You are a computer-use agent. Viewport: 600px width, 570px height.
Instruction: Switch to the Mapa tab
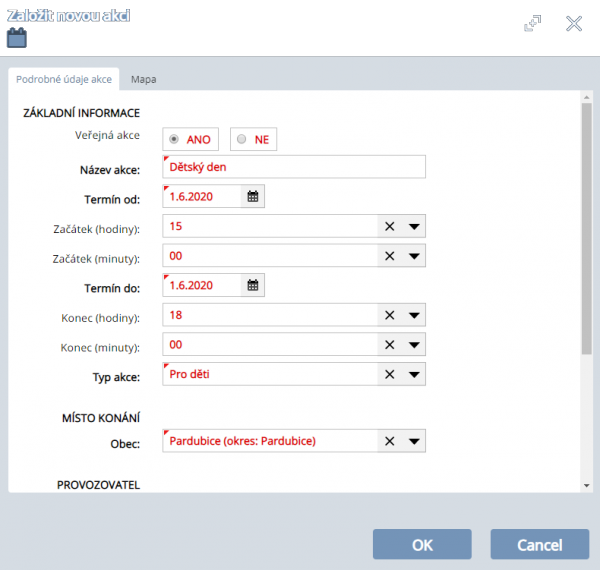click(x=143, y=79)
